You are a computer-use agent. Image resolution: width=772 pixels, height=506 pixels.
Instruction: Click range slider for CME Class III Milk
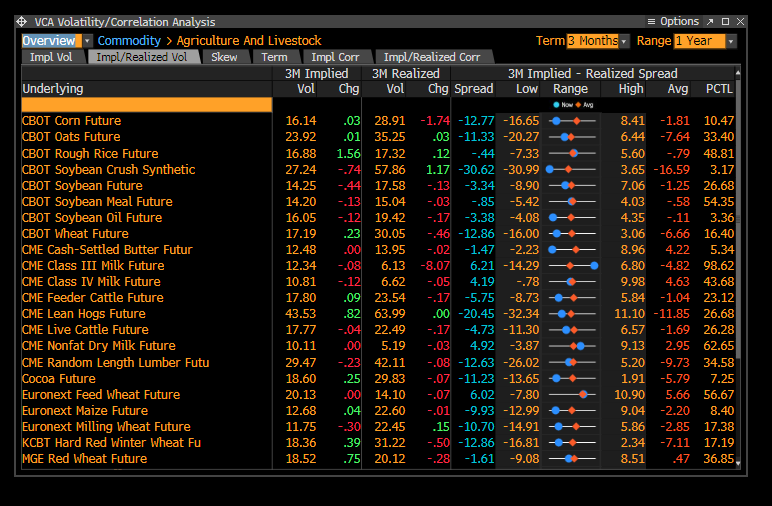pyautogui.click(x=573, y=266)
